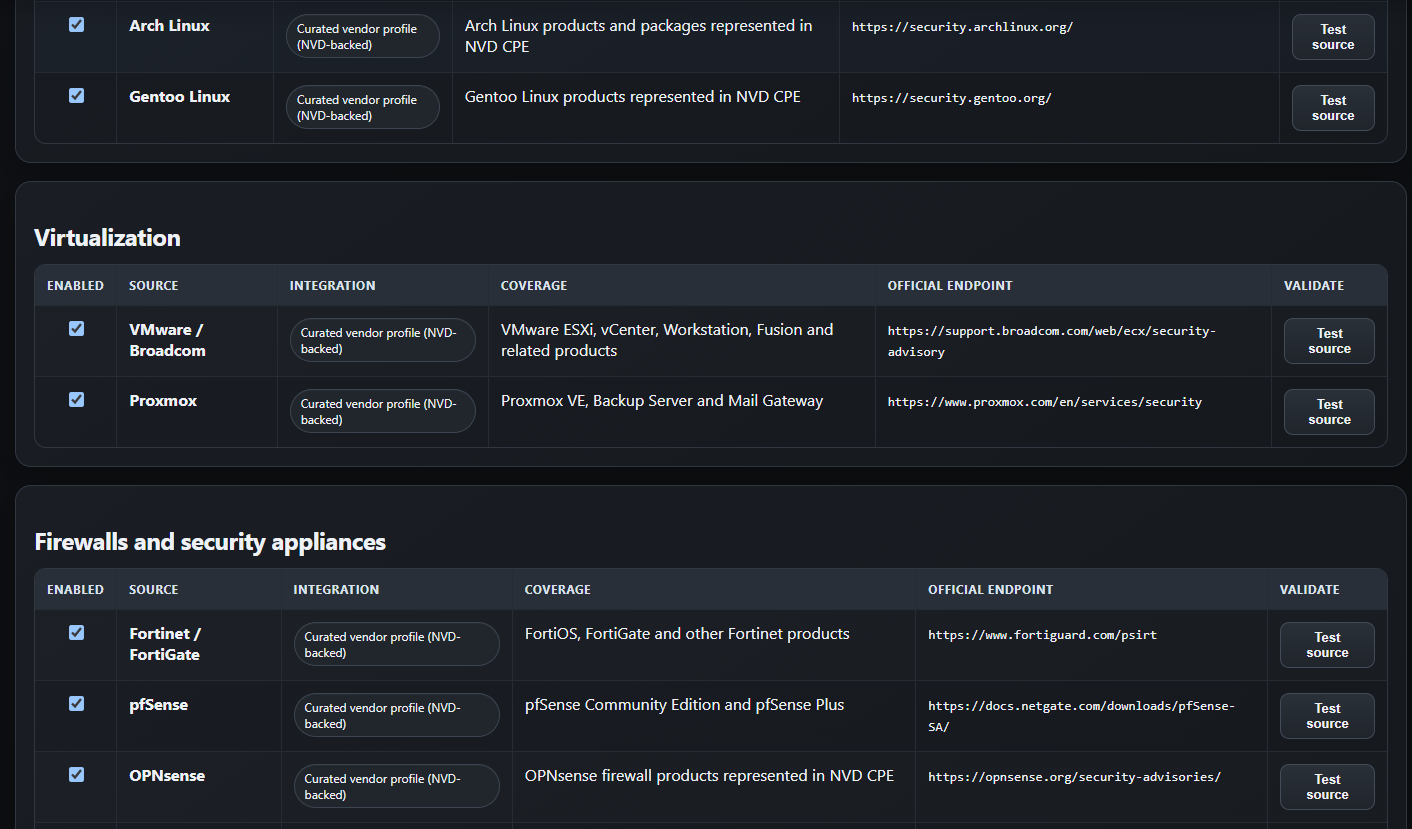Click the pfSense Community Edition coverage text
This screenshot has width=1412, height=829.
click(685, 705)
